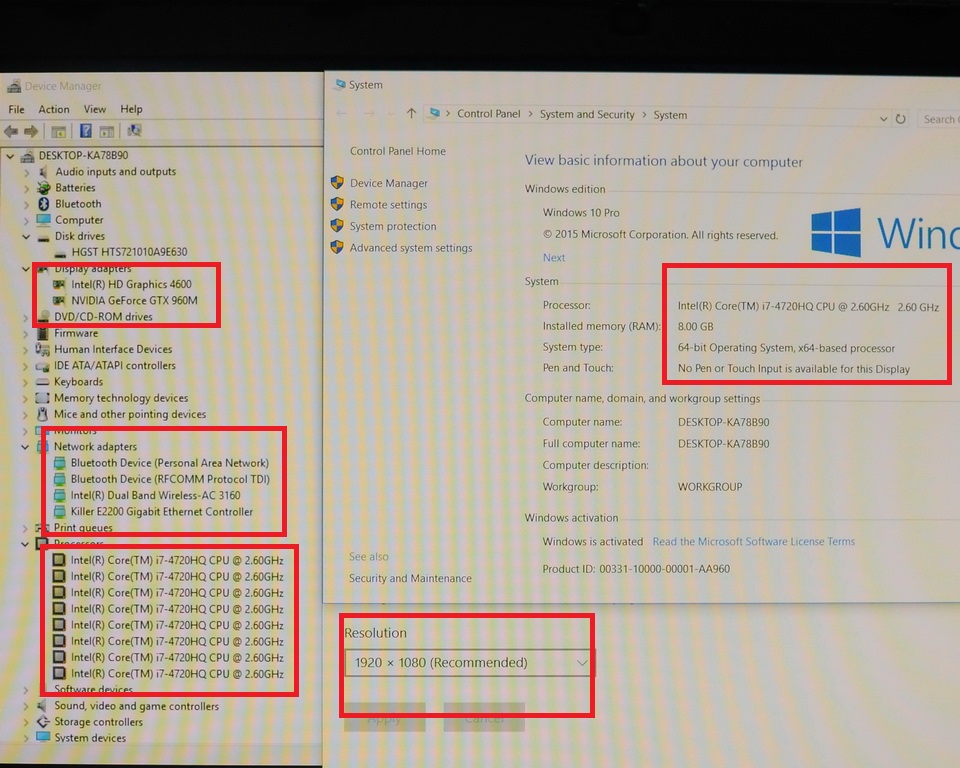Click the NVIDIA GeForce GTX 960M adapter icon

tap(59, 301)
